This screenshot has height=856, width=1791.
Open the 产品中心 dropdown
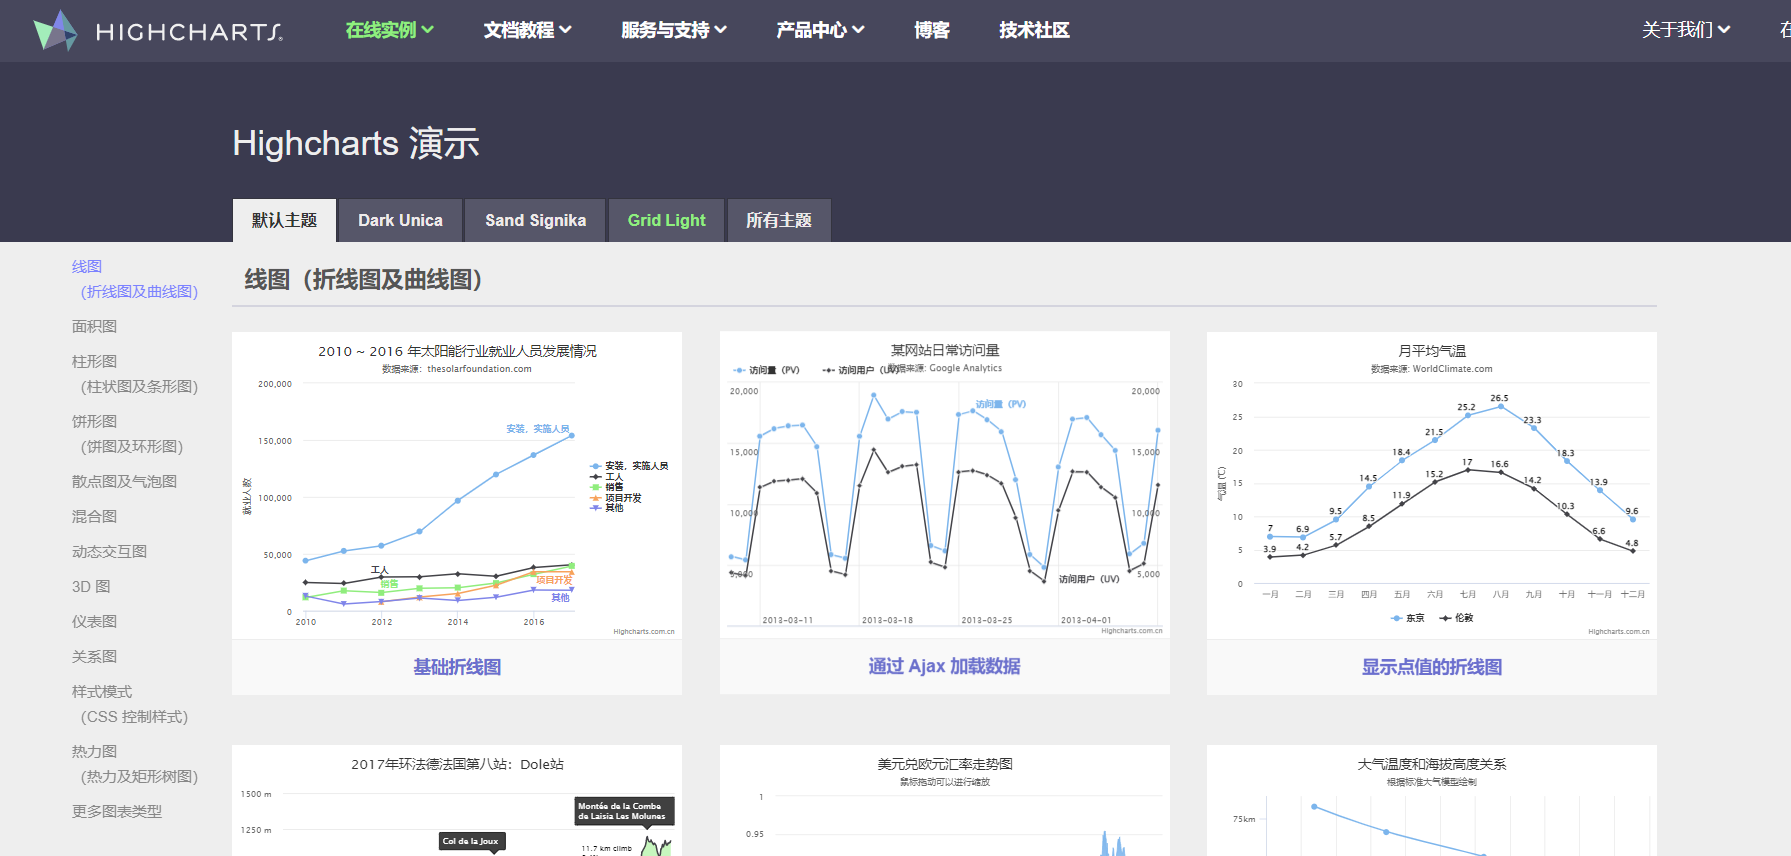tap(820, 30)
